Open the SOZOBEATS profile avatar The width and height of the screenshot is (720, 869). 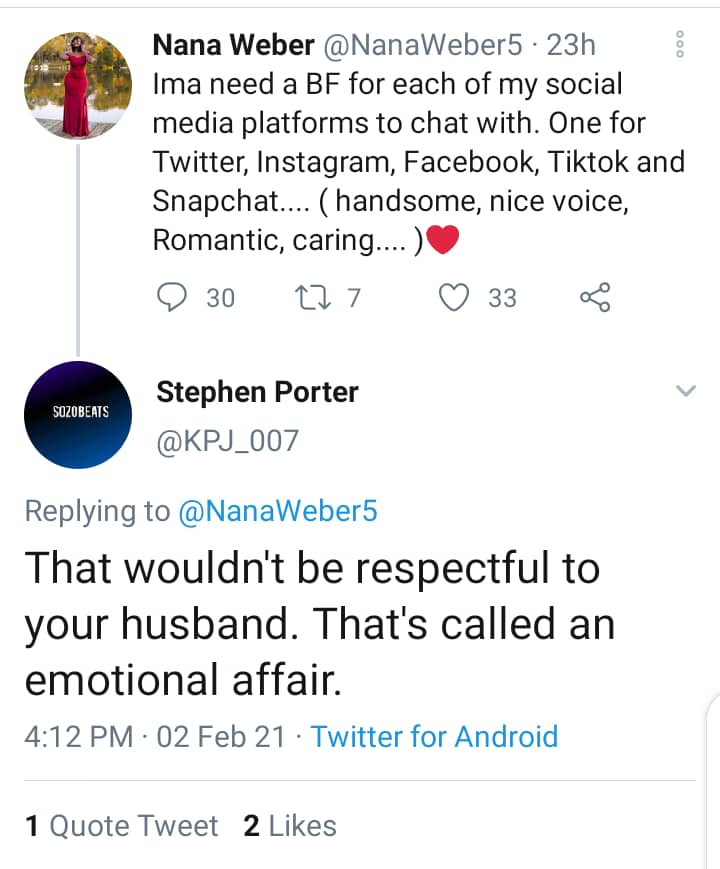point(76,414)
